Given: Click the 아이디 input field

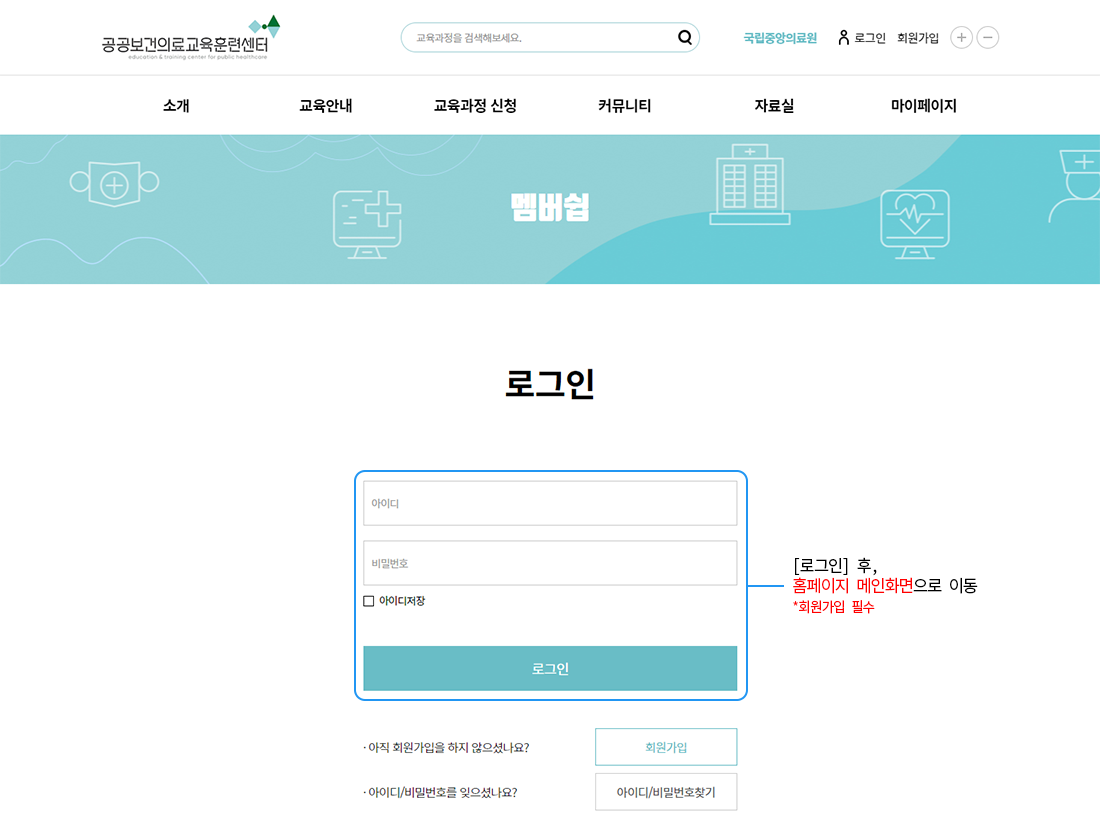Looking at the screenshot, I should point(550,503).
